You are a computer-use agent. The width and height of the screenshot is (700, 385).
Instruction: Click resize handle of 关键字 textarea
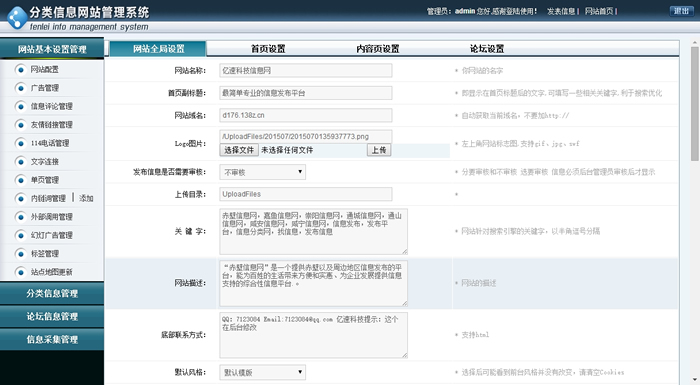coord(404,251)
